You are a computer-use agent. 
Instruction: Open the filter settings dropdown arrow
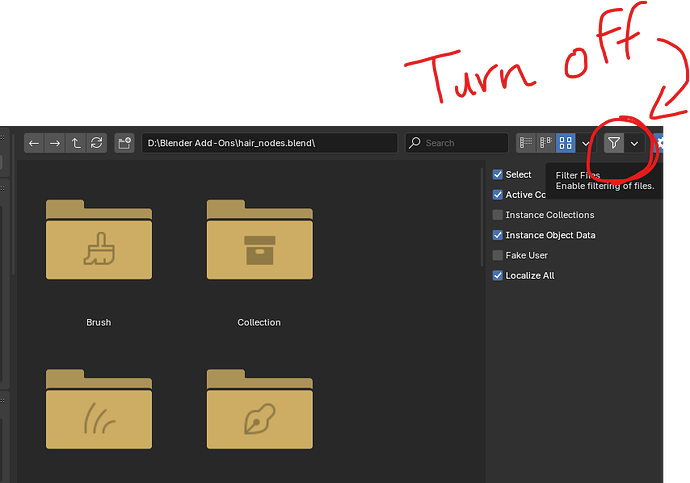tap(634, 143)
